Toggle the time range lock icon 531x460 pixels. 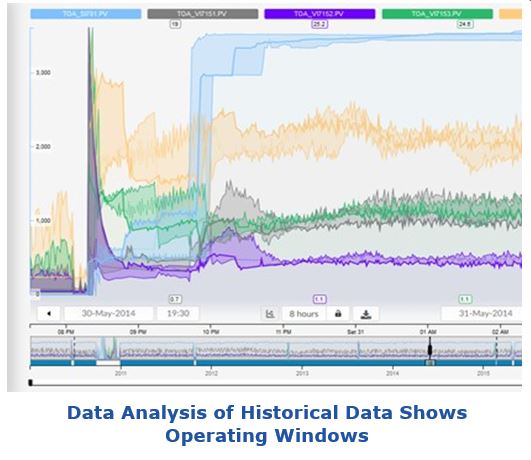(x=338, y=314)
